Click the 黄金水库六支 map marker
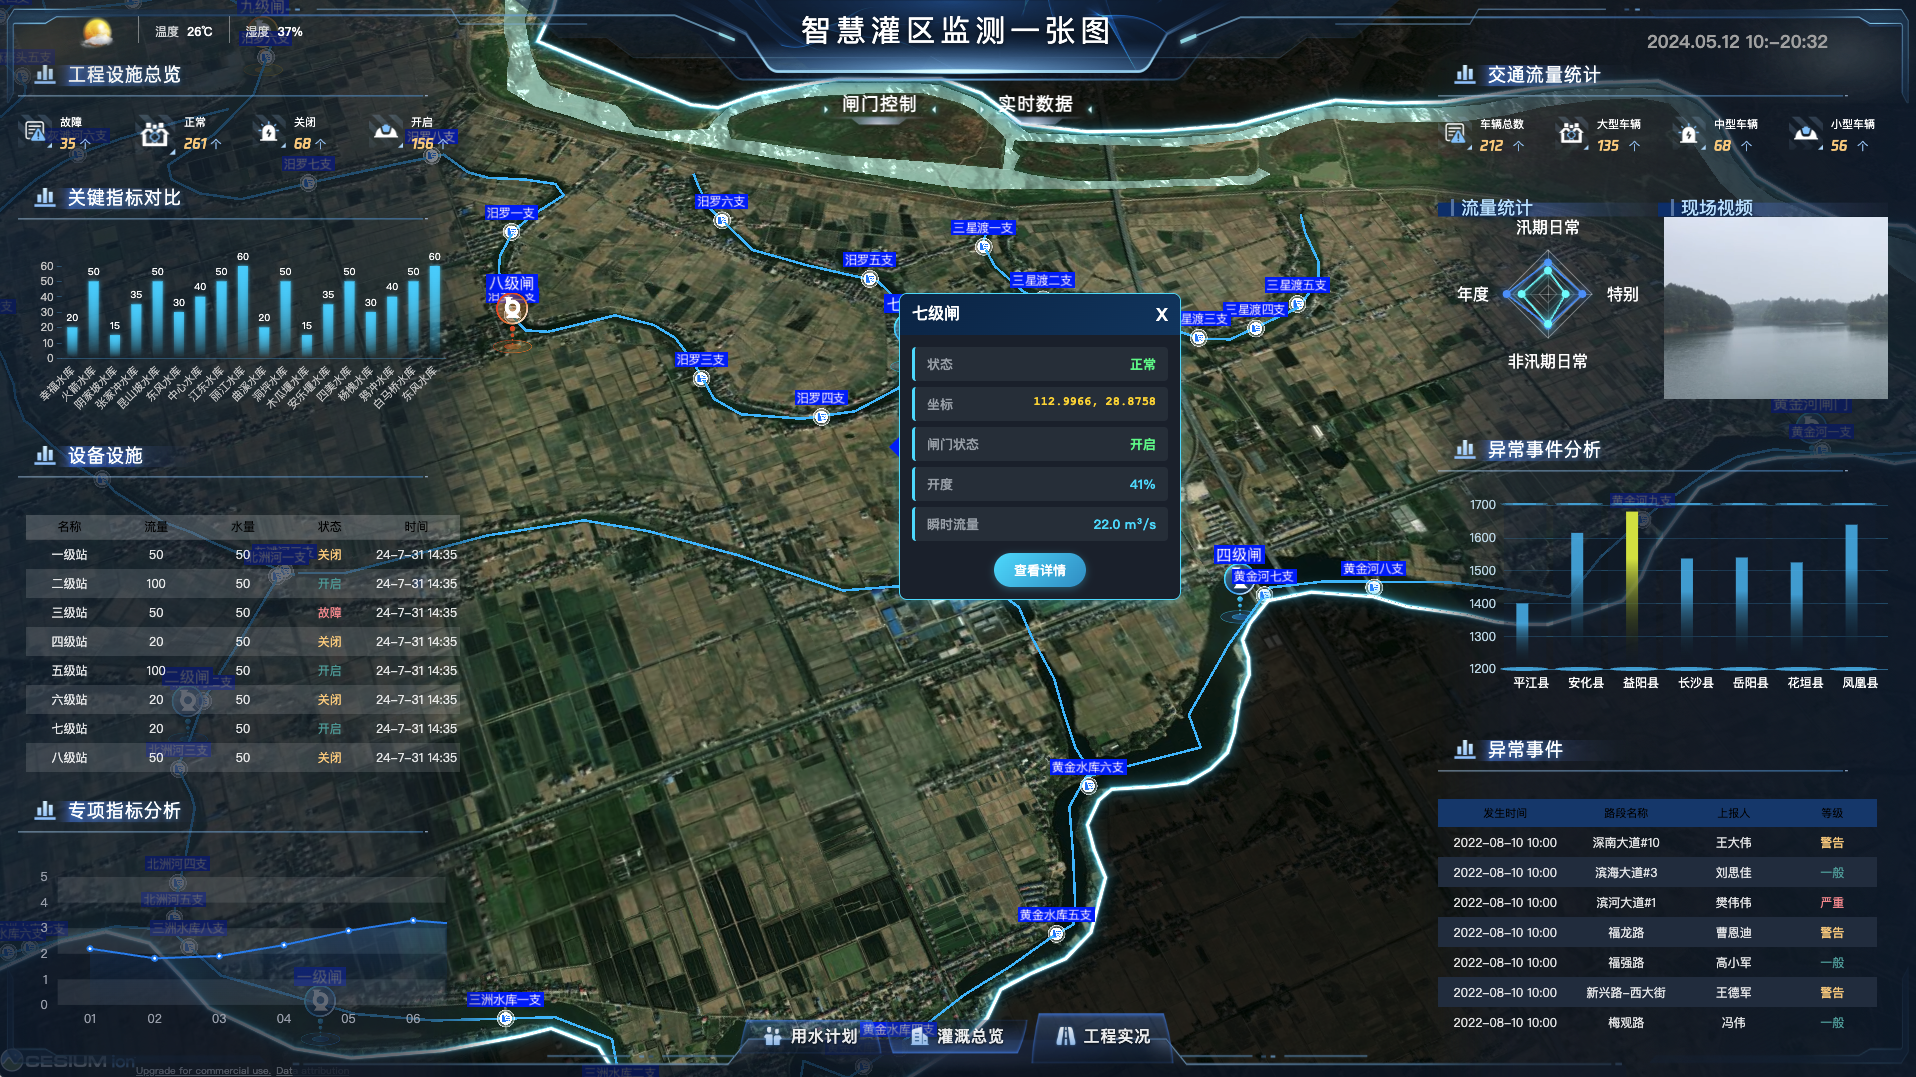The width and height of the screenshot is (1916, 1077). coord(1088,786)
